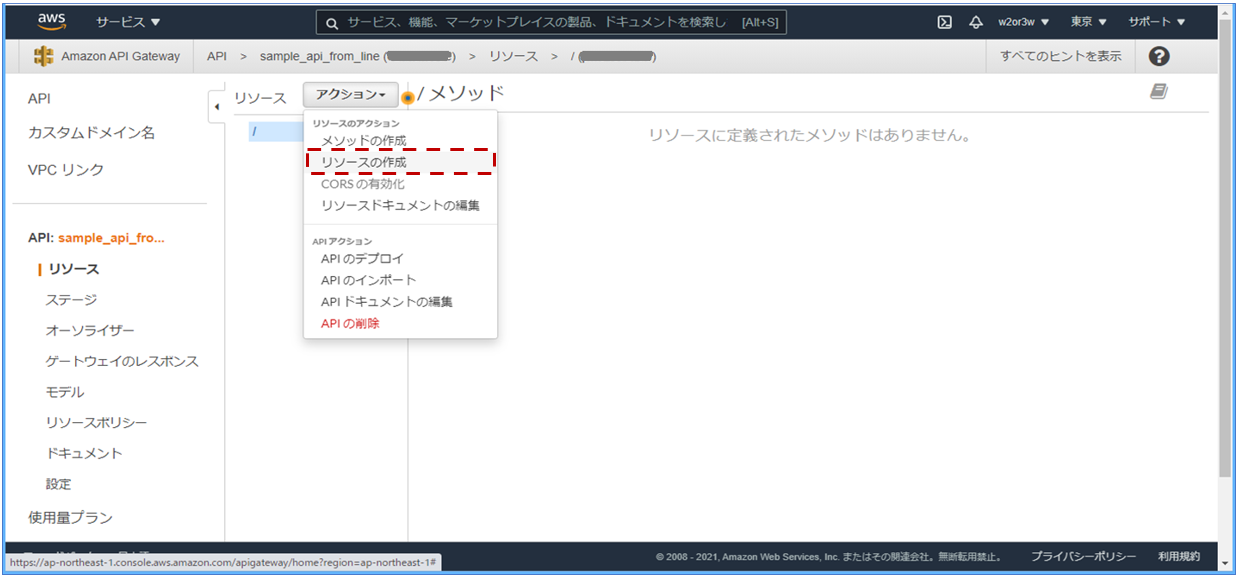Viewport: 1238px width, 579px height.
Task: Select メソッドの作成 action
Action: tap(365, 138)
